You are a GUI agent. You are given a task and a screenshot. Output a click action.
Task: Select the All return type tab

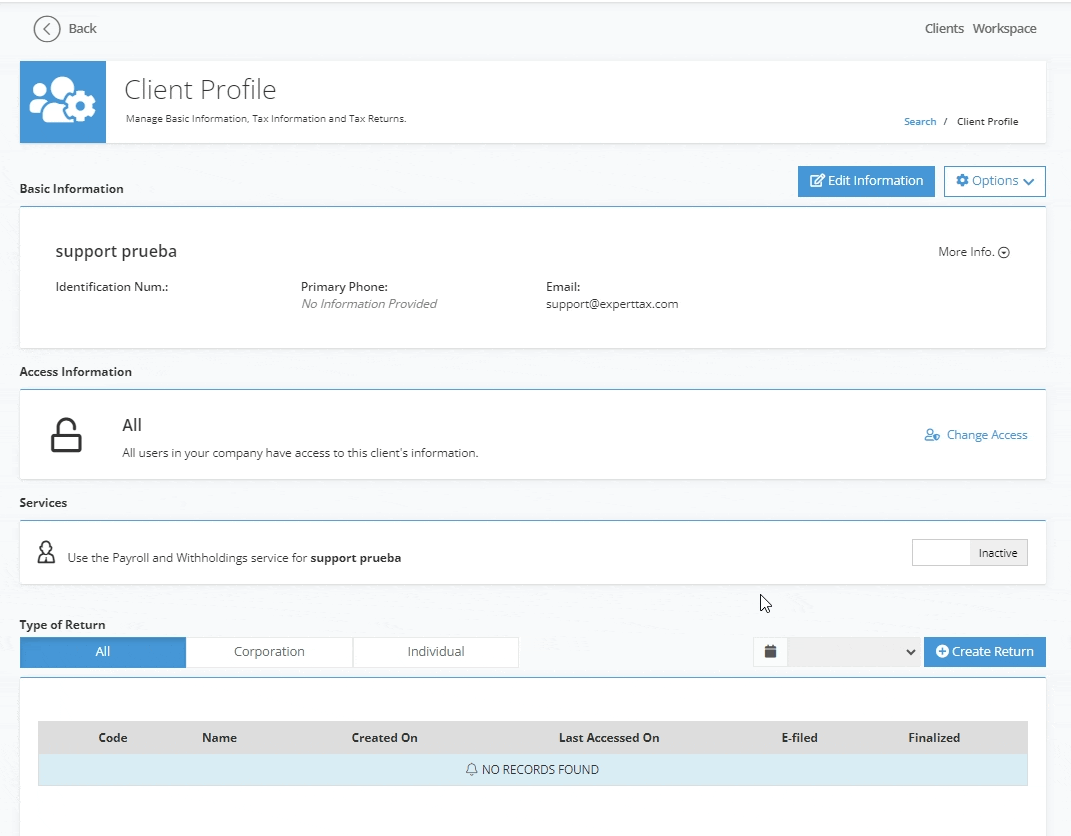click(103, 652)
